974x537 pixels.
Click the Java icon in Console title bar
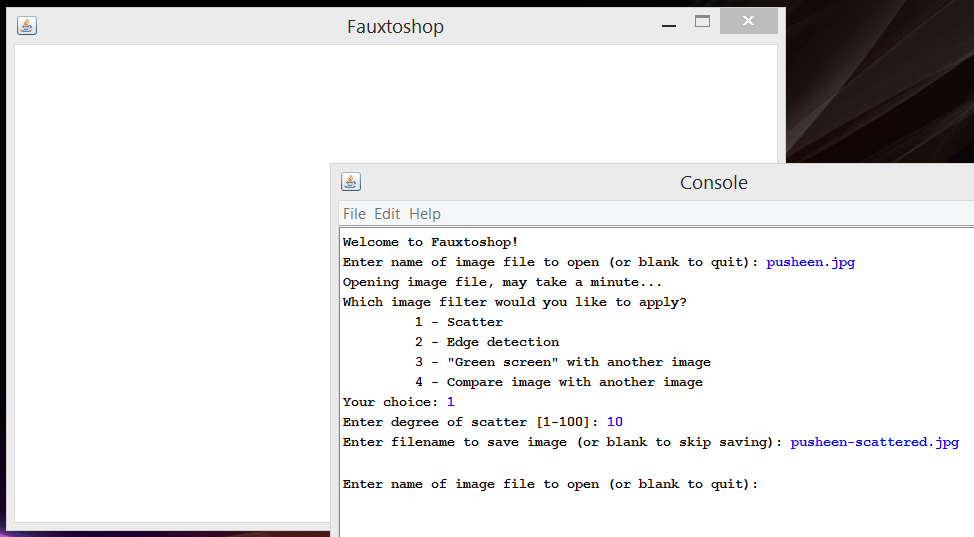click(351, 181)
